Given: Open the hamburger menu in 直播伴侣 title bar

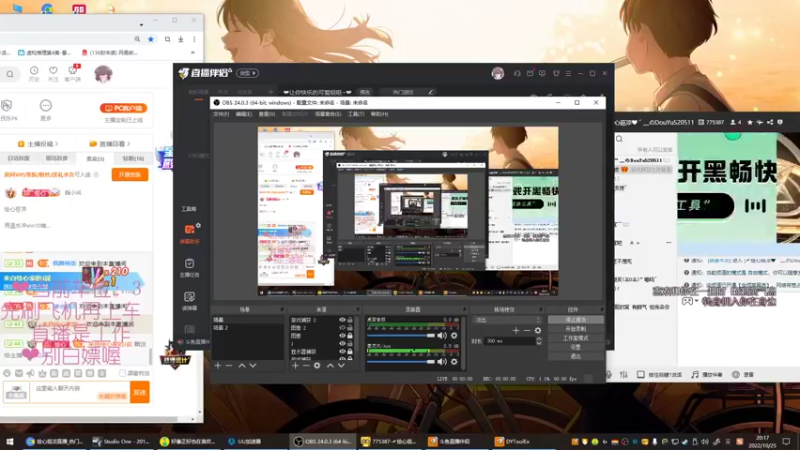Looking at the screenshot, I should click(x=568, y=73).
